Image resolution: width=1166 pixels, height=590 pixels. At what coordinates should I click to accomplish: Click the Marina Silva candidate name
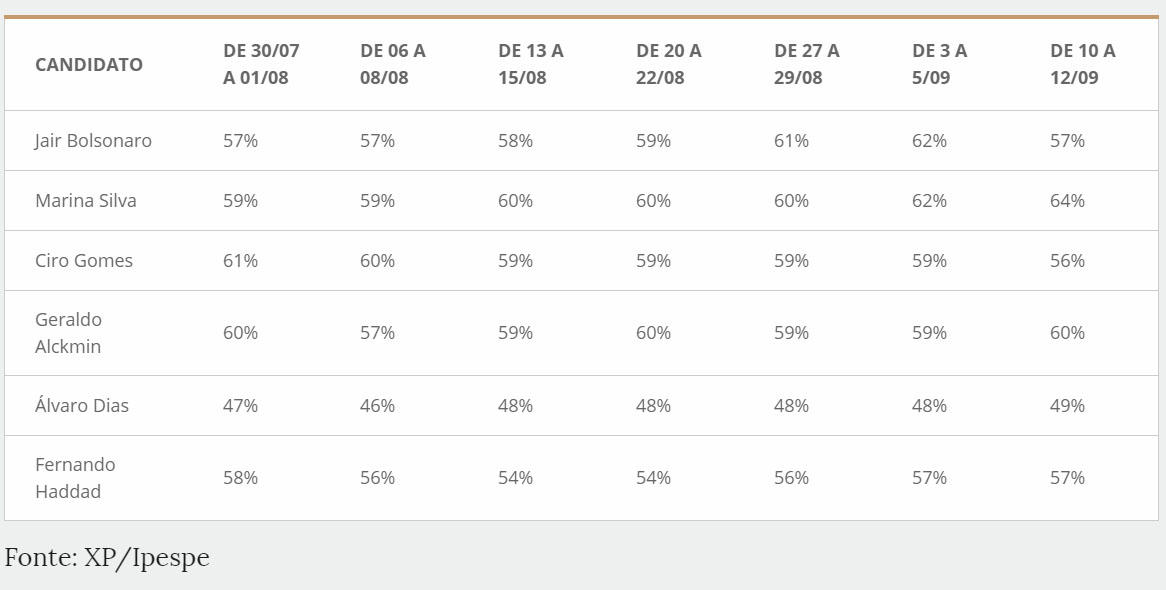click(x=86, y=201)
